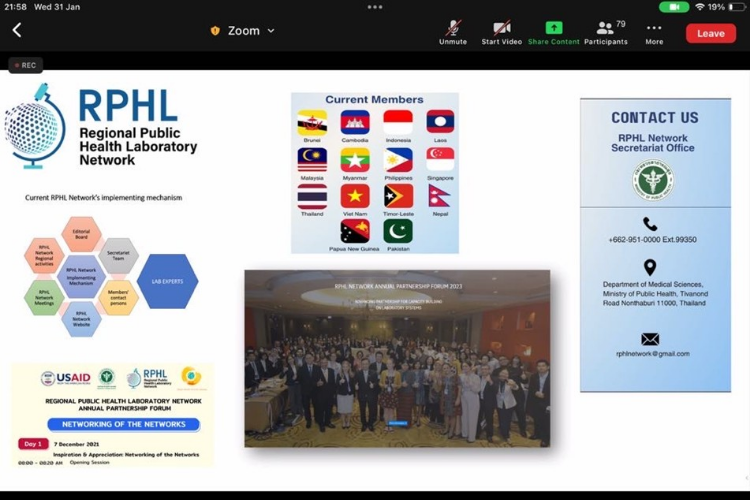Open the Zoom meeting info dropdown
The width and height of the screenshot is (750, 500).
[x=251, y=31]
